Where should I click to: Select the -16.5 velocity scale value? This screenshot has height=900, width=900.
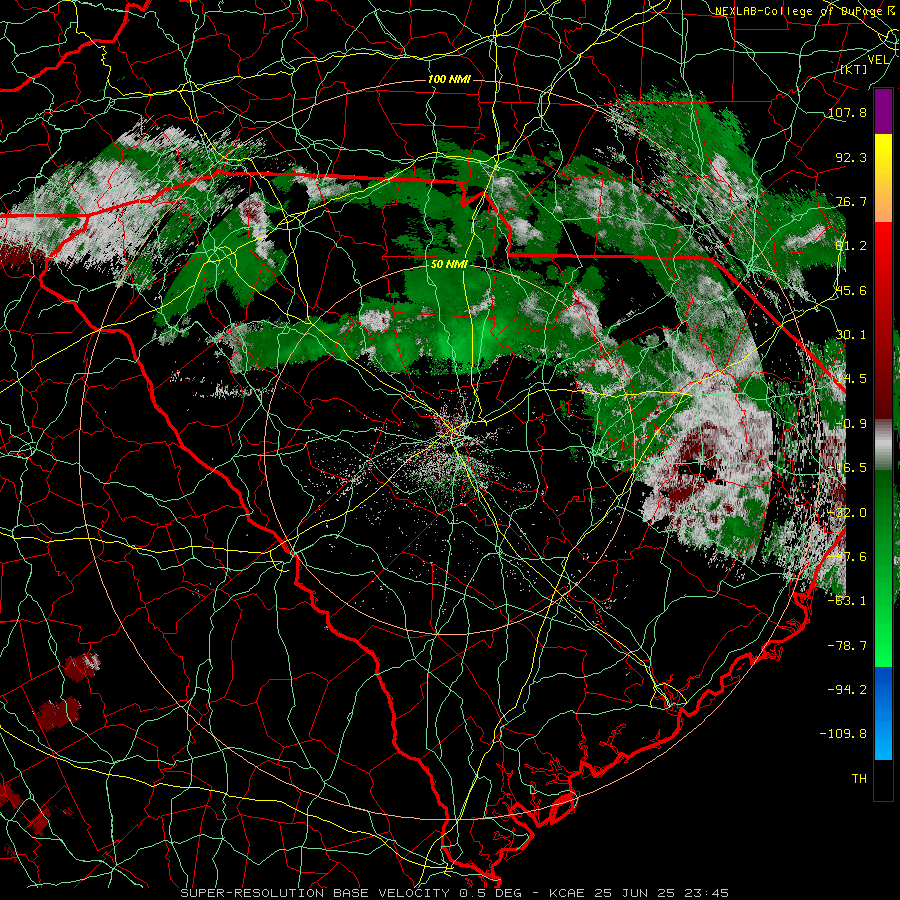(x=847, y=467)
